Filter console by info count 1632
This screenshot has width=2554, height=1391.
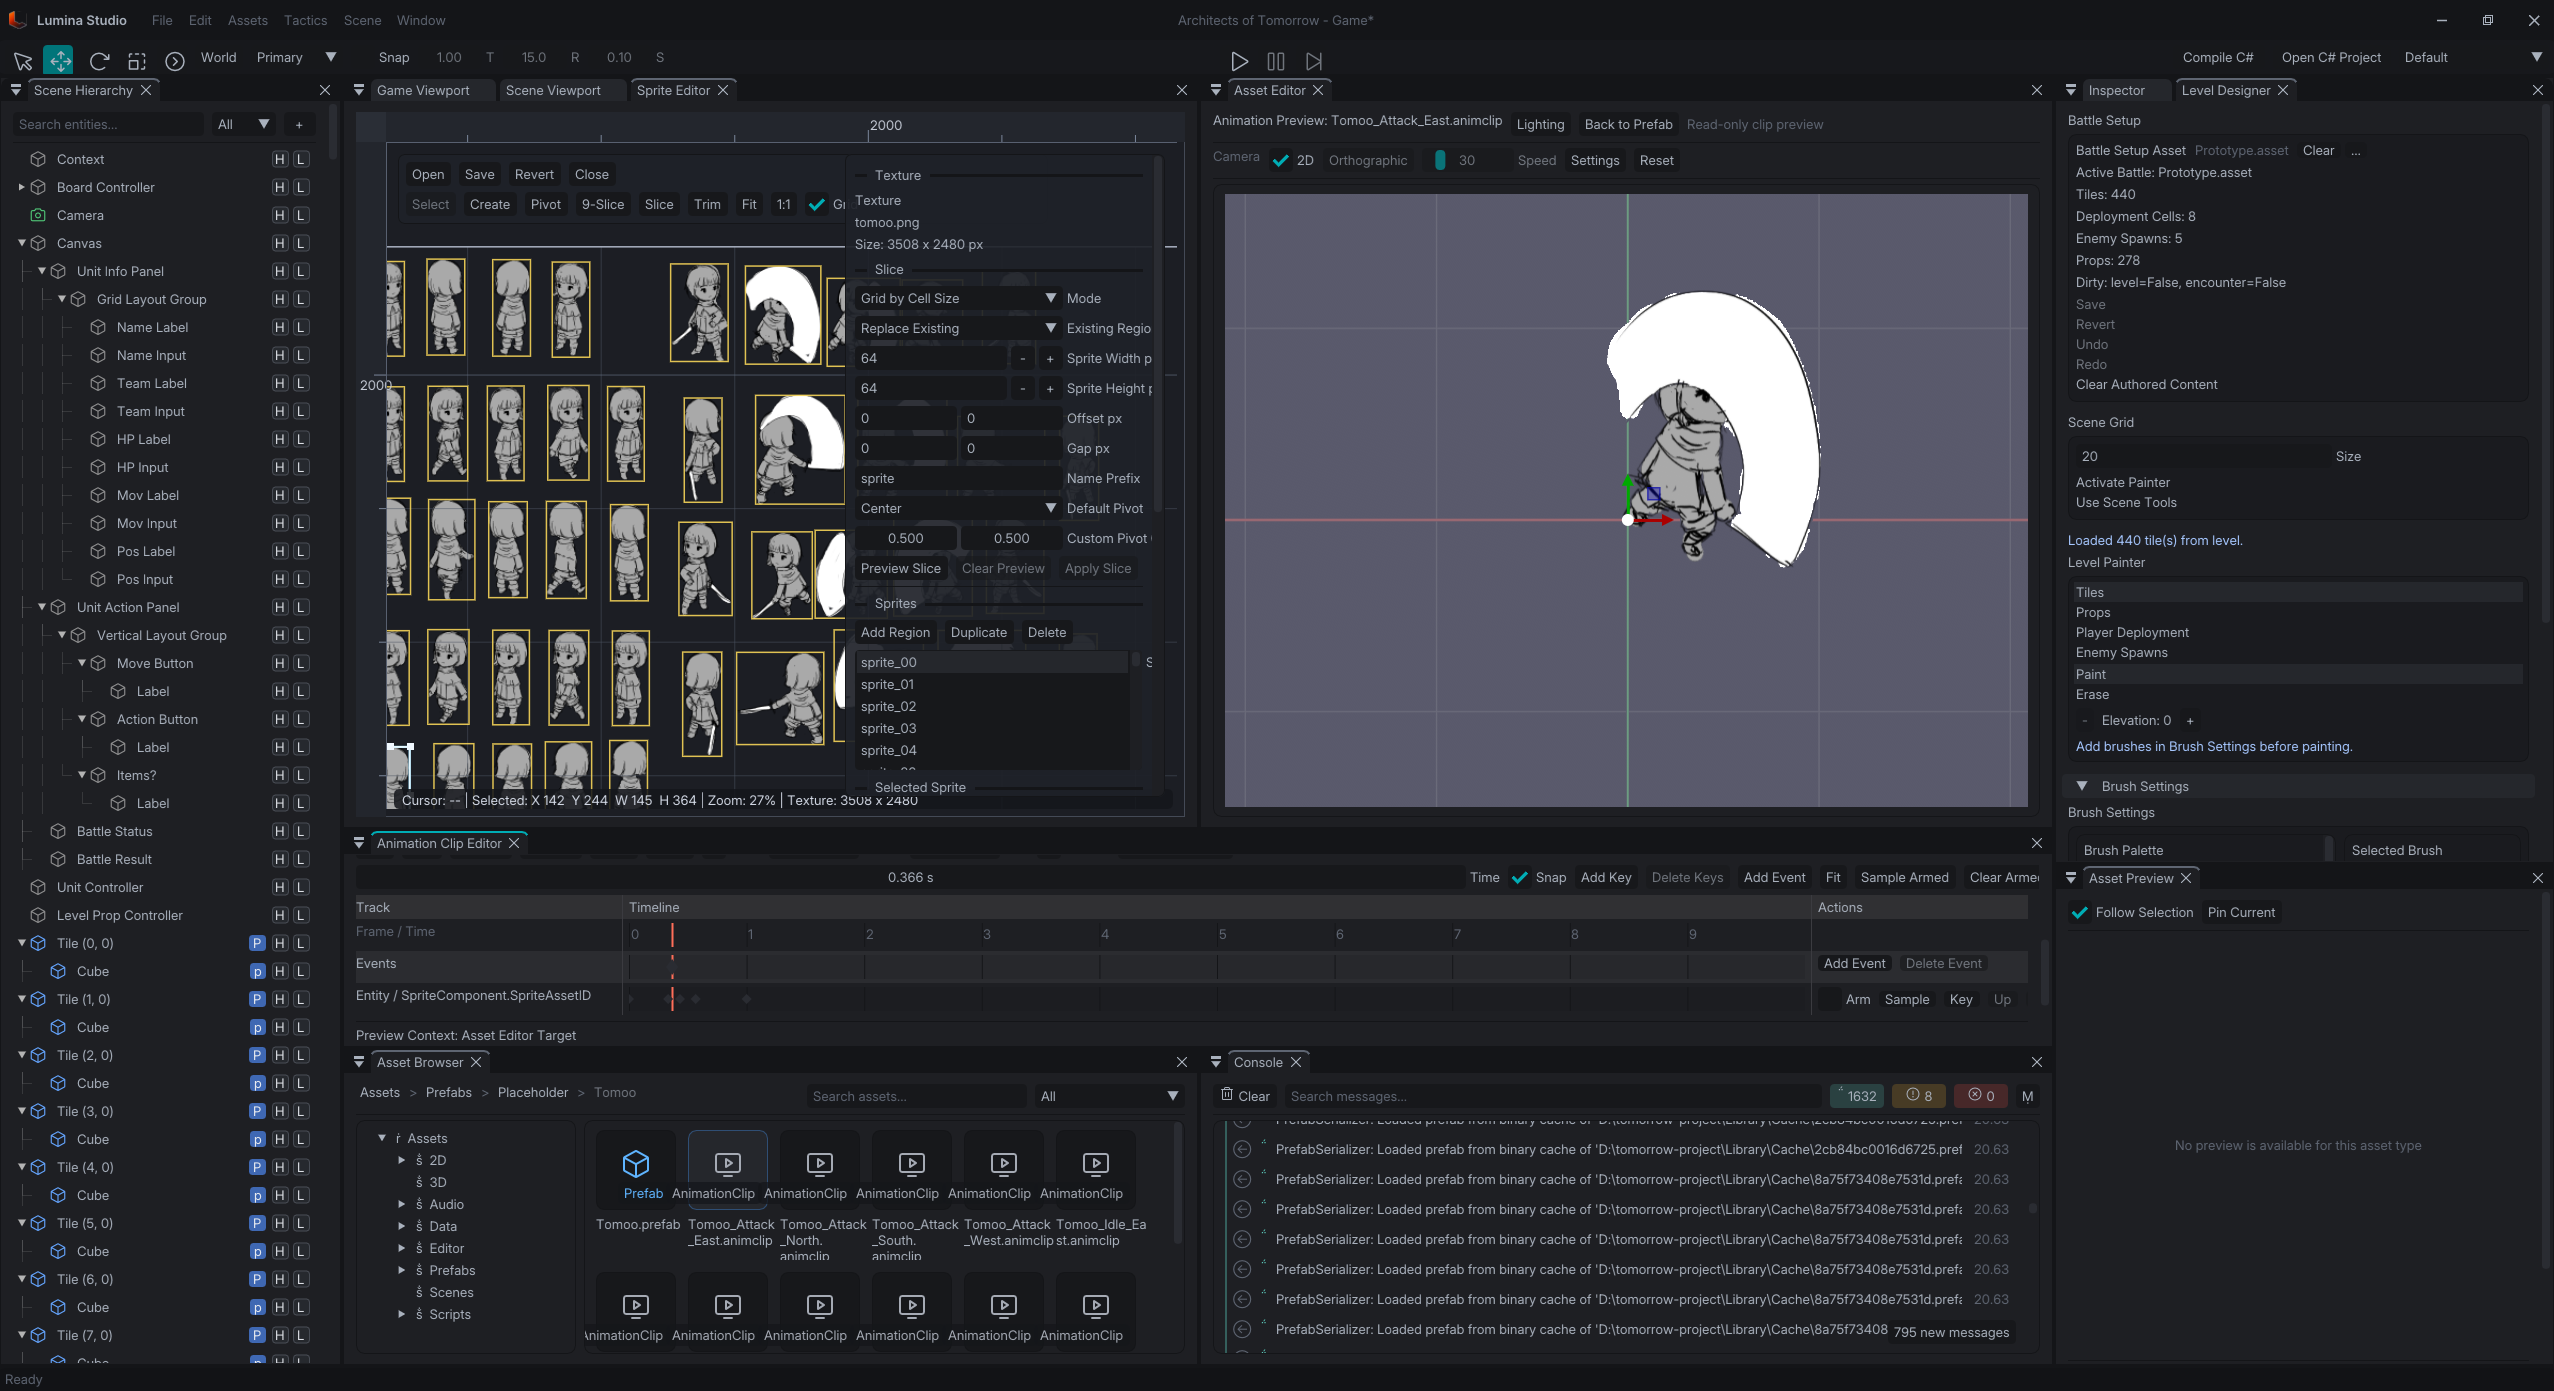1856,1096
